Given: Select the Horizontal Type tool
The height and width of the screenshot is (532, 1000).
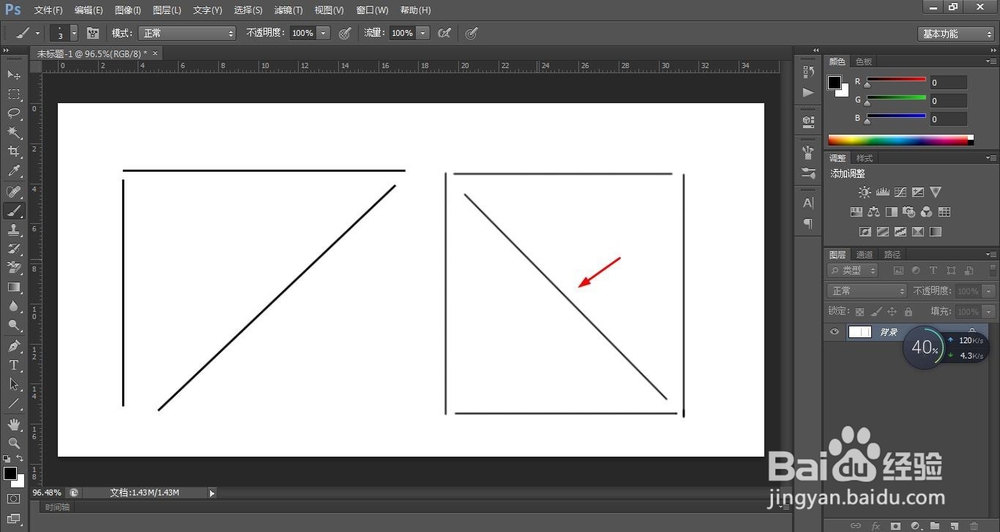Looking at the screenshot, I should point(13,366).
